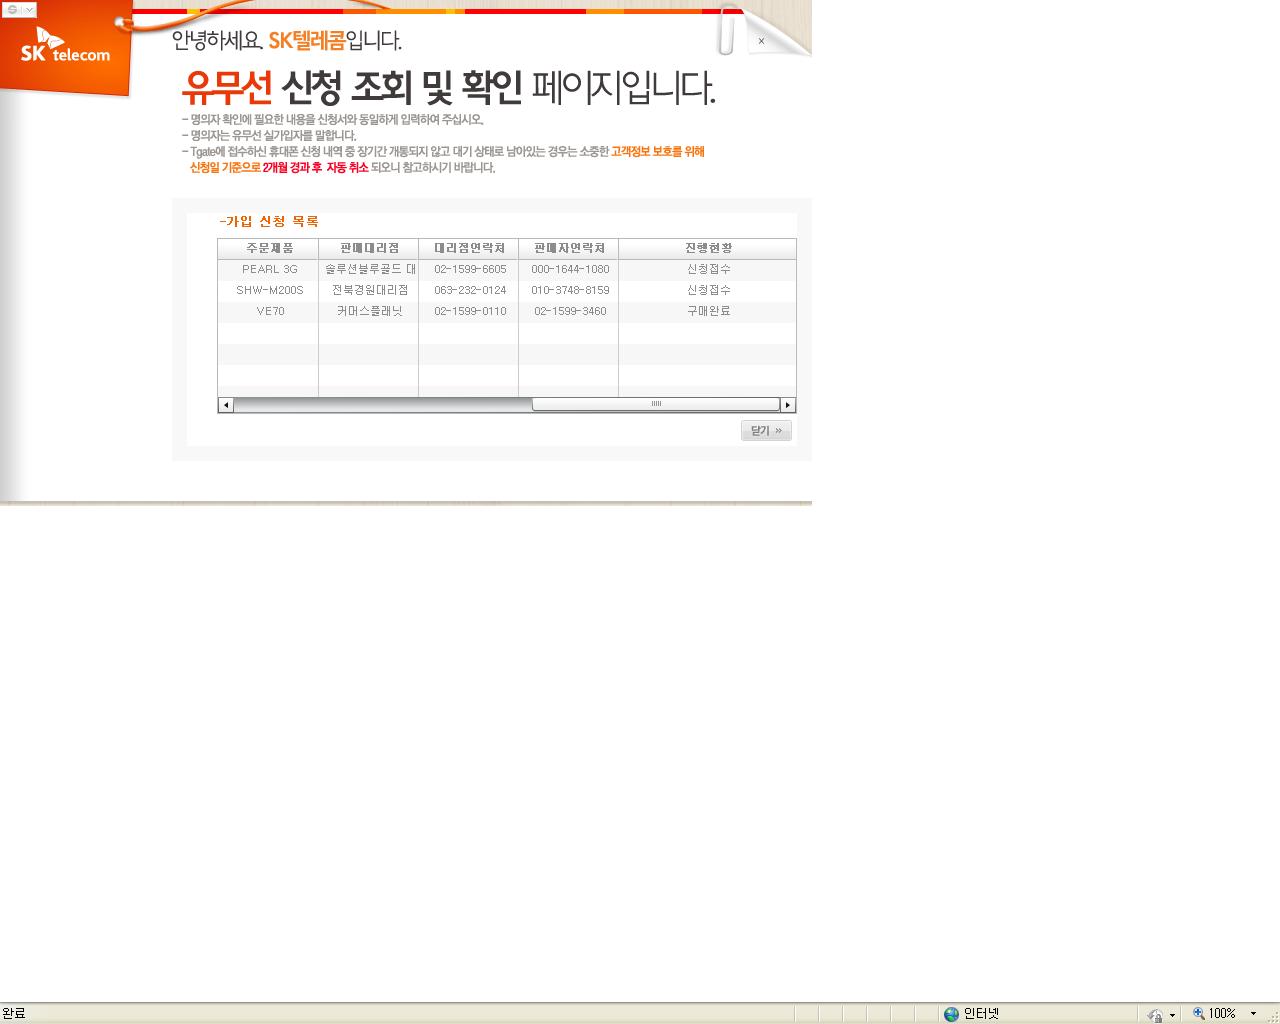
Task: Click seller phone 010-3748-8159
Action: [570, 290]
